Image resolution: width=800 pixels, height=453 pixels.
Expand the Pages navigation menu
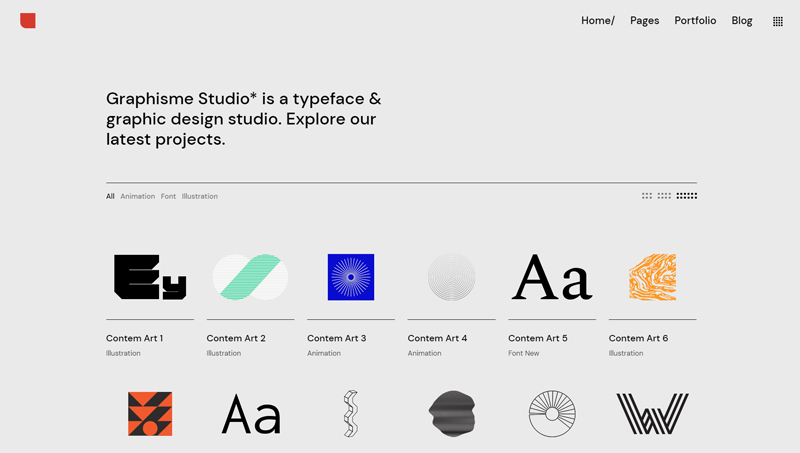coord(644,21)
